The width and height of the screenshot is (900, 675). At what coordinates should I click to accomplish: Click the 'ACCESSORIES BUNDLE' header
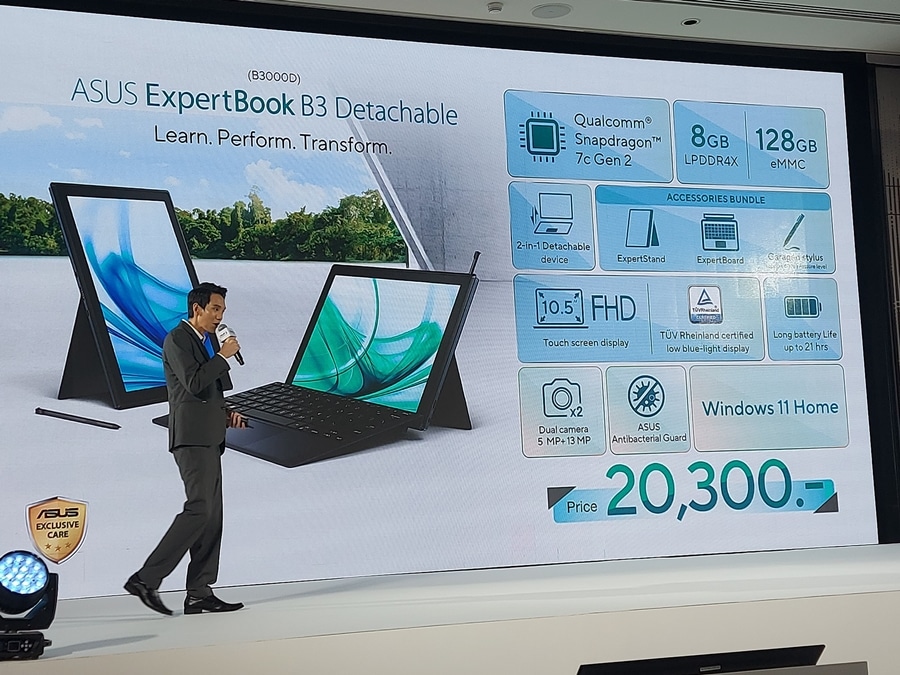click(715, 199)
